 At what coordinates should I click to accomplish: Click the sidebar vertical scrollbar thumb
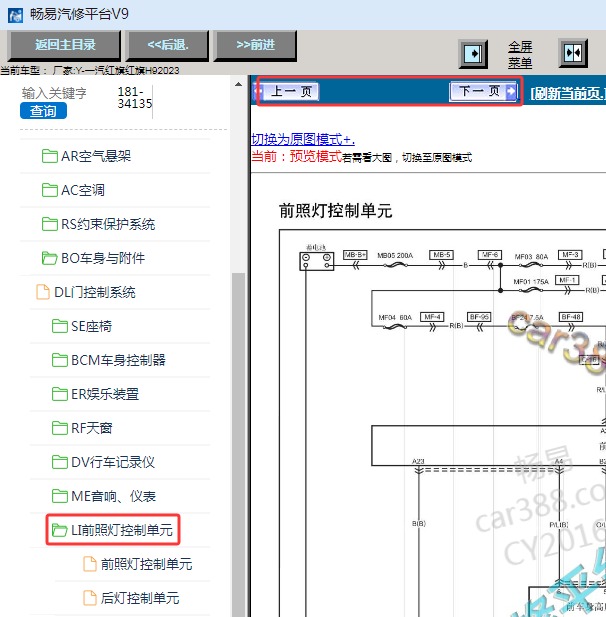click(238, 445)
